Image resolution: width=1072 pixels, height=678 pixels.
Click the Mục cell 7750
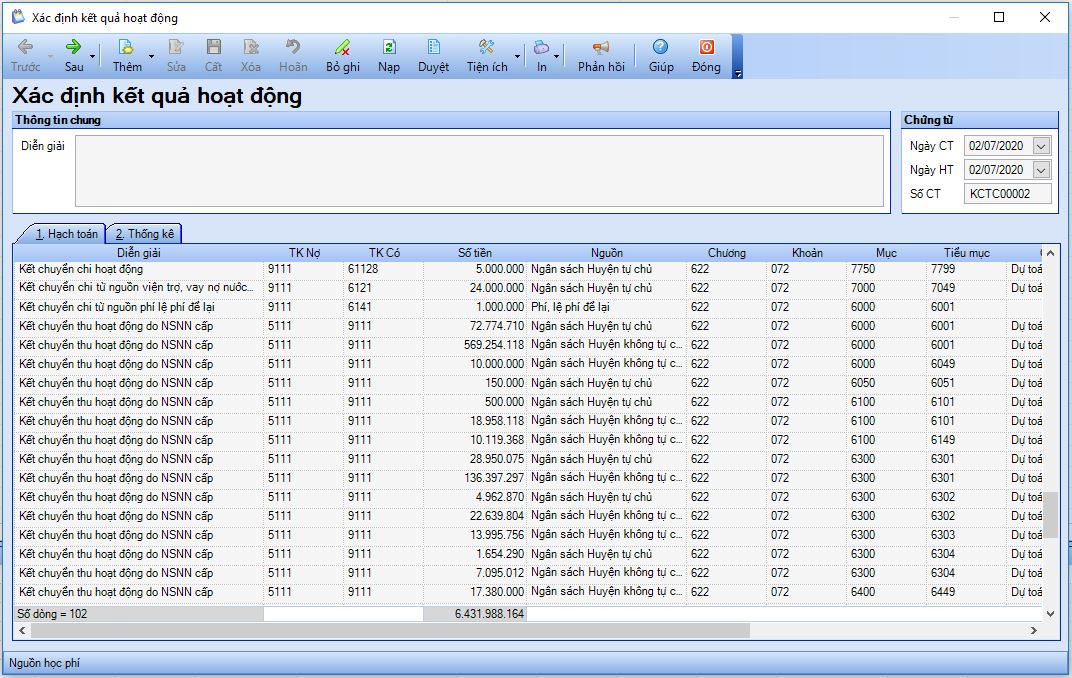pos(886,269)
